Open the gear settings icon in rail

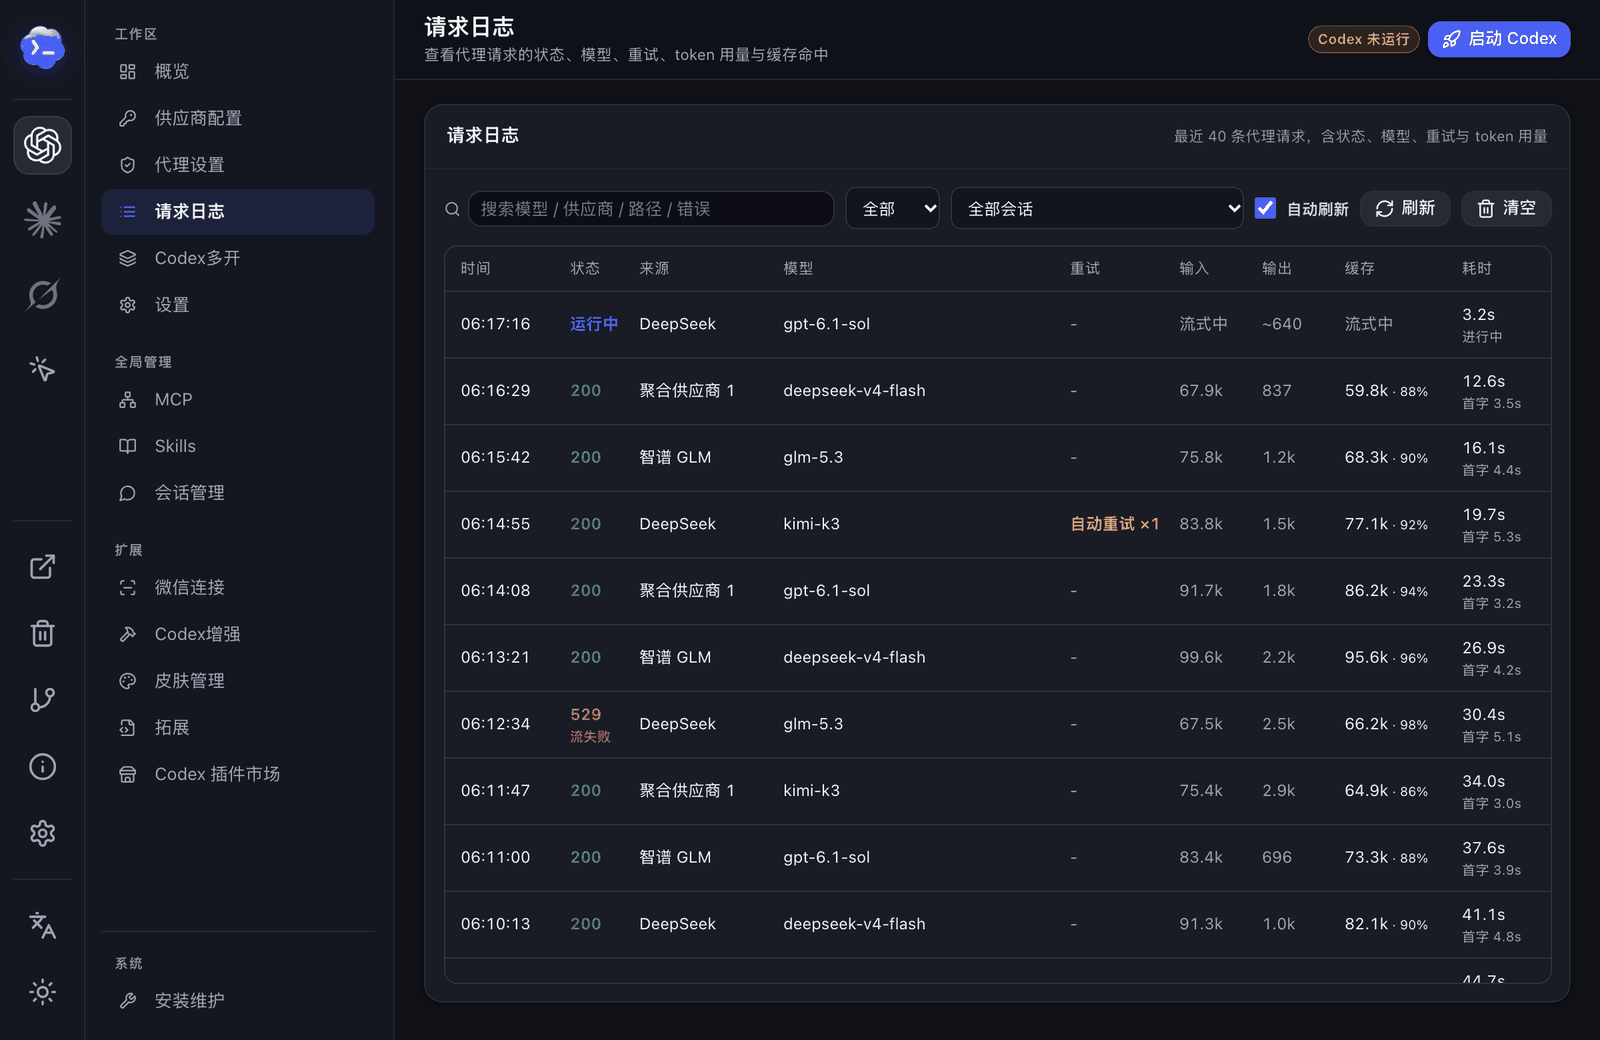(x=42, y=833)
